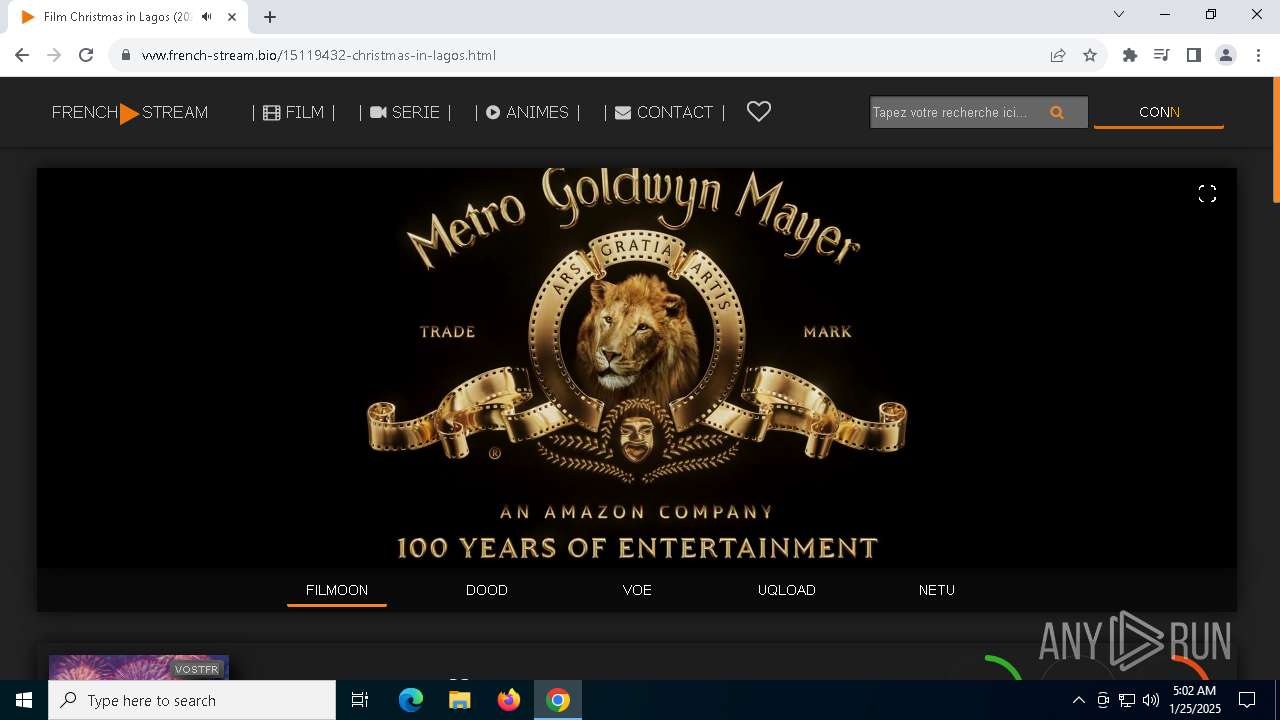Launch Microsoft Edge from taskbar
Screen dimensions: 1280x720
point(411,700)
